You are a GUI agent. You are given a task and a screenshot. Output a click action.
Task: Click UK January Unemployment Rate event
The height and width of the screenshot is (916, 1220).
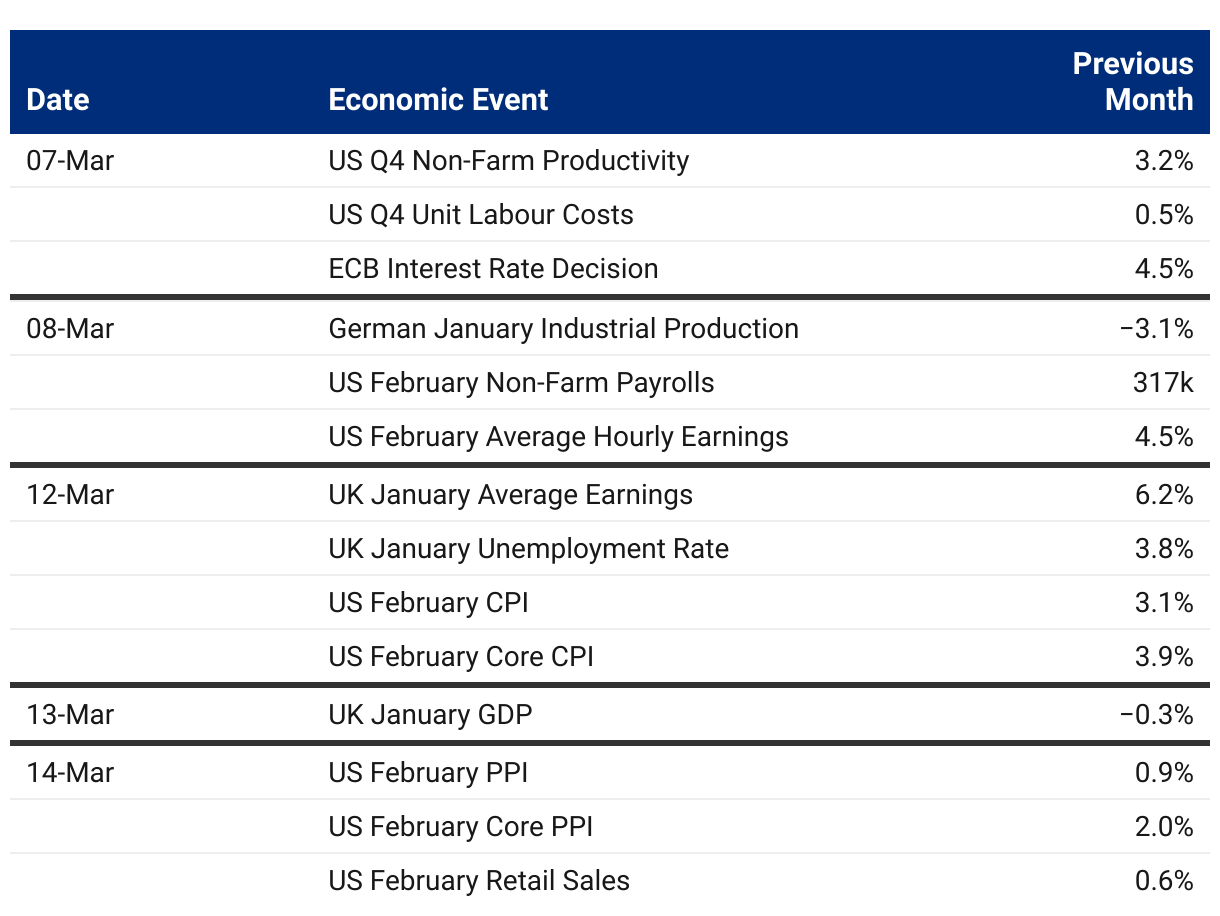(528, 549)
